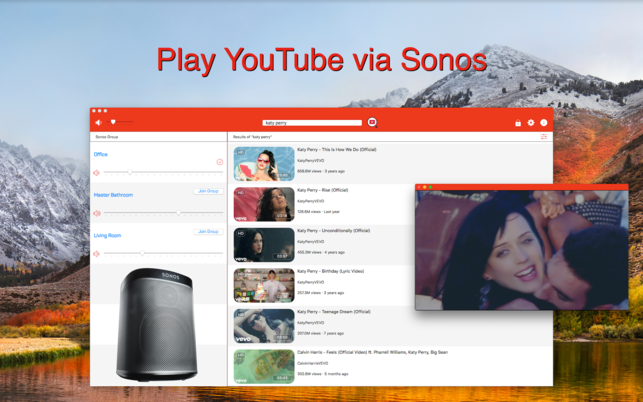
Task: Click the 'Sonos Group' panel header
Action: tap(107, 137)
